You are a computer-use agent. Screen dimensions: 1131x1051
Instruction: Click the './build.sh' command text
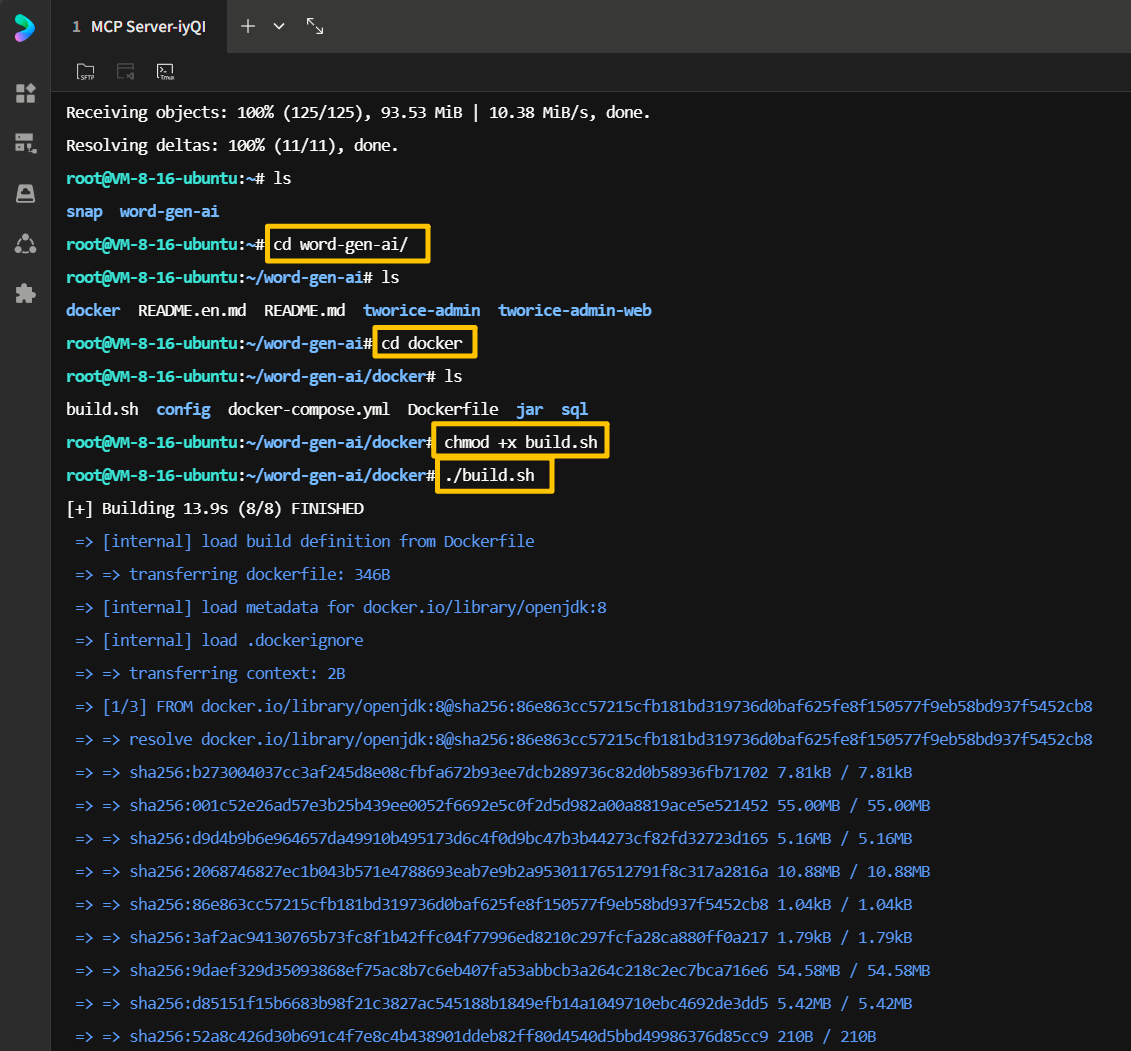pos(490,475)
